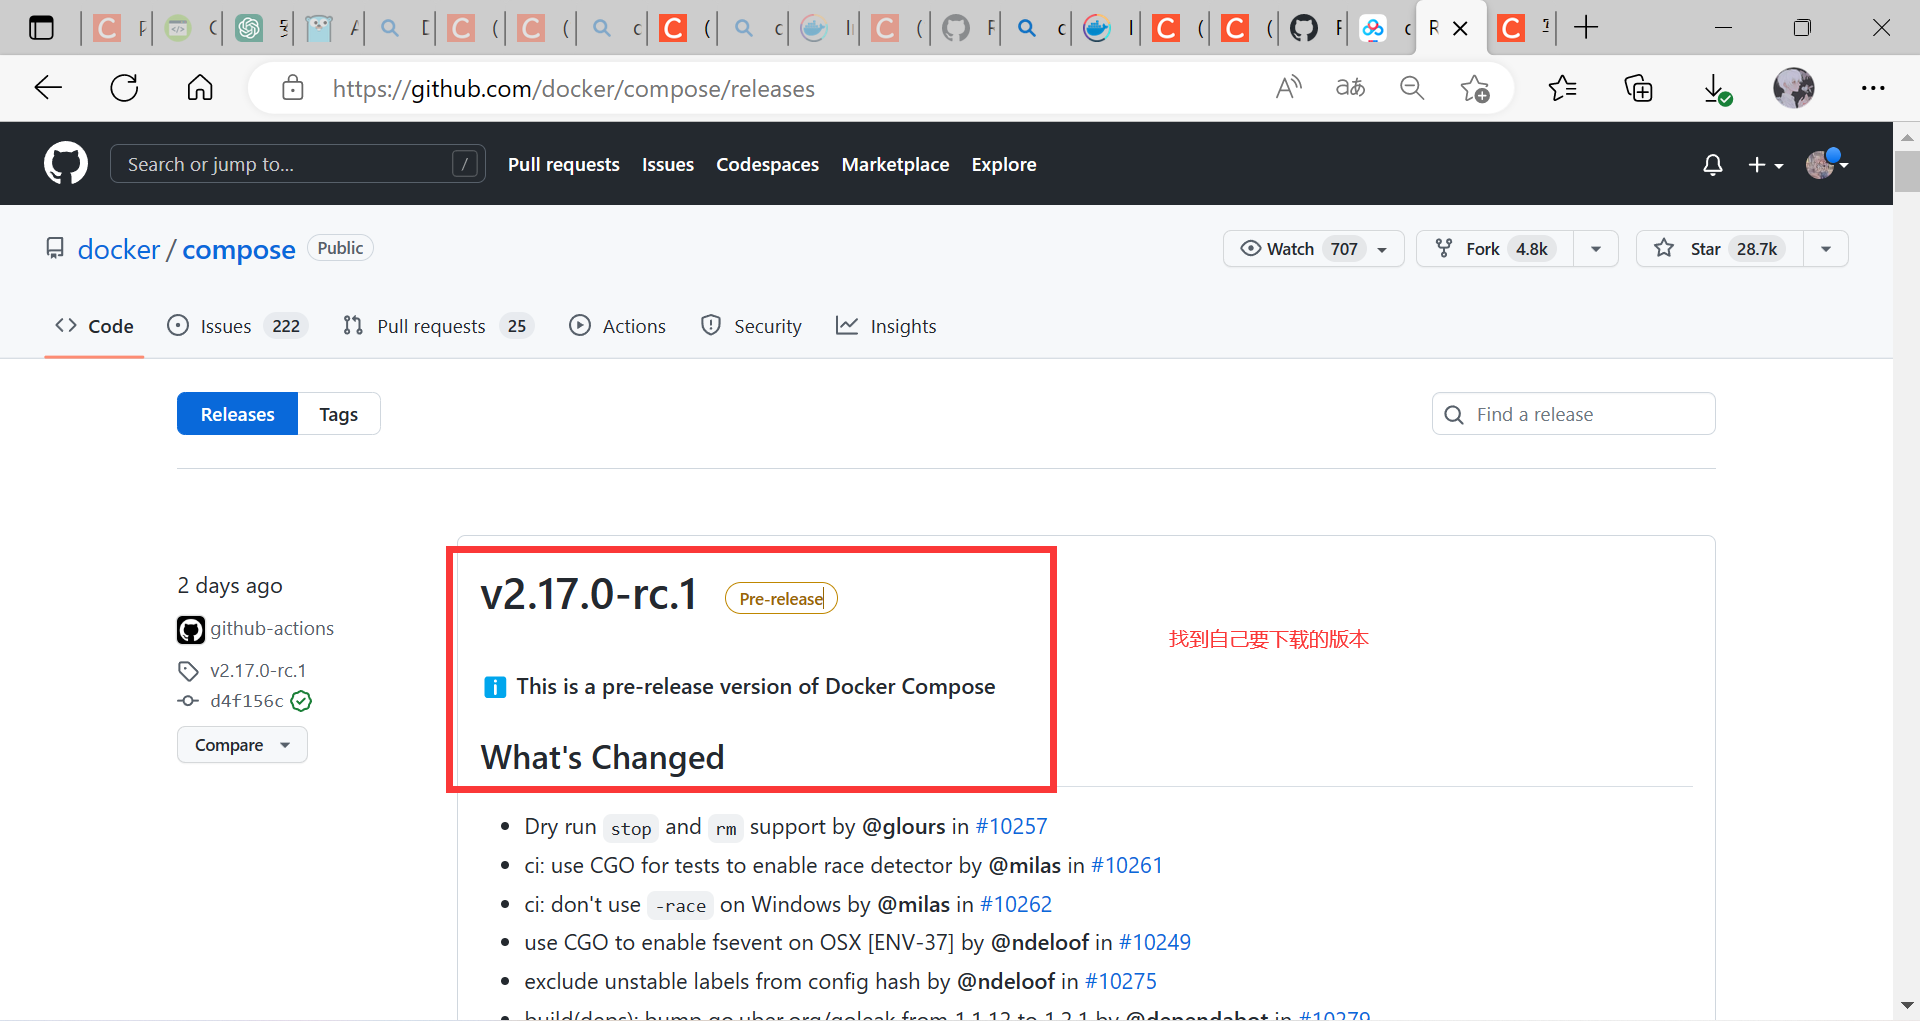Click the browser address bar URL

tap(574, 89)
